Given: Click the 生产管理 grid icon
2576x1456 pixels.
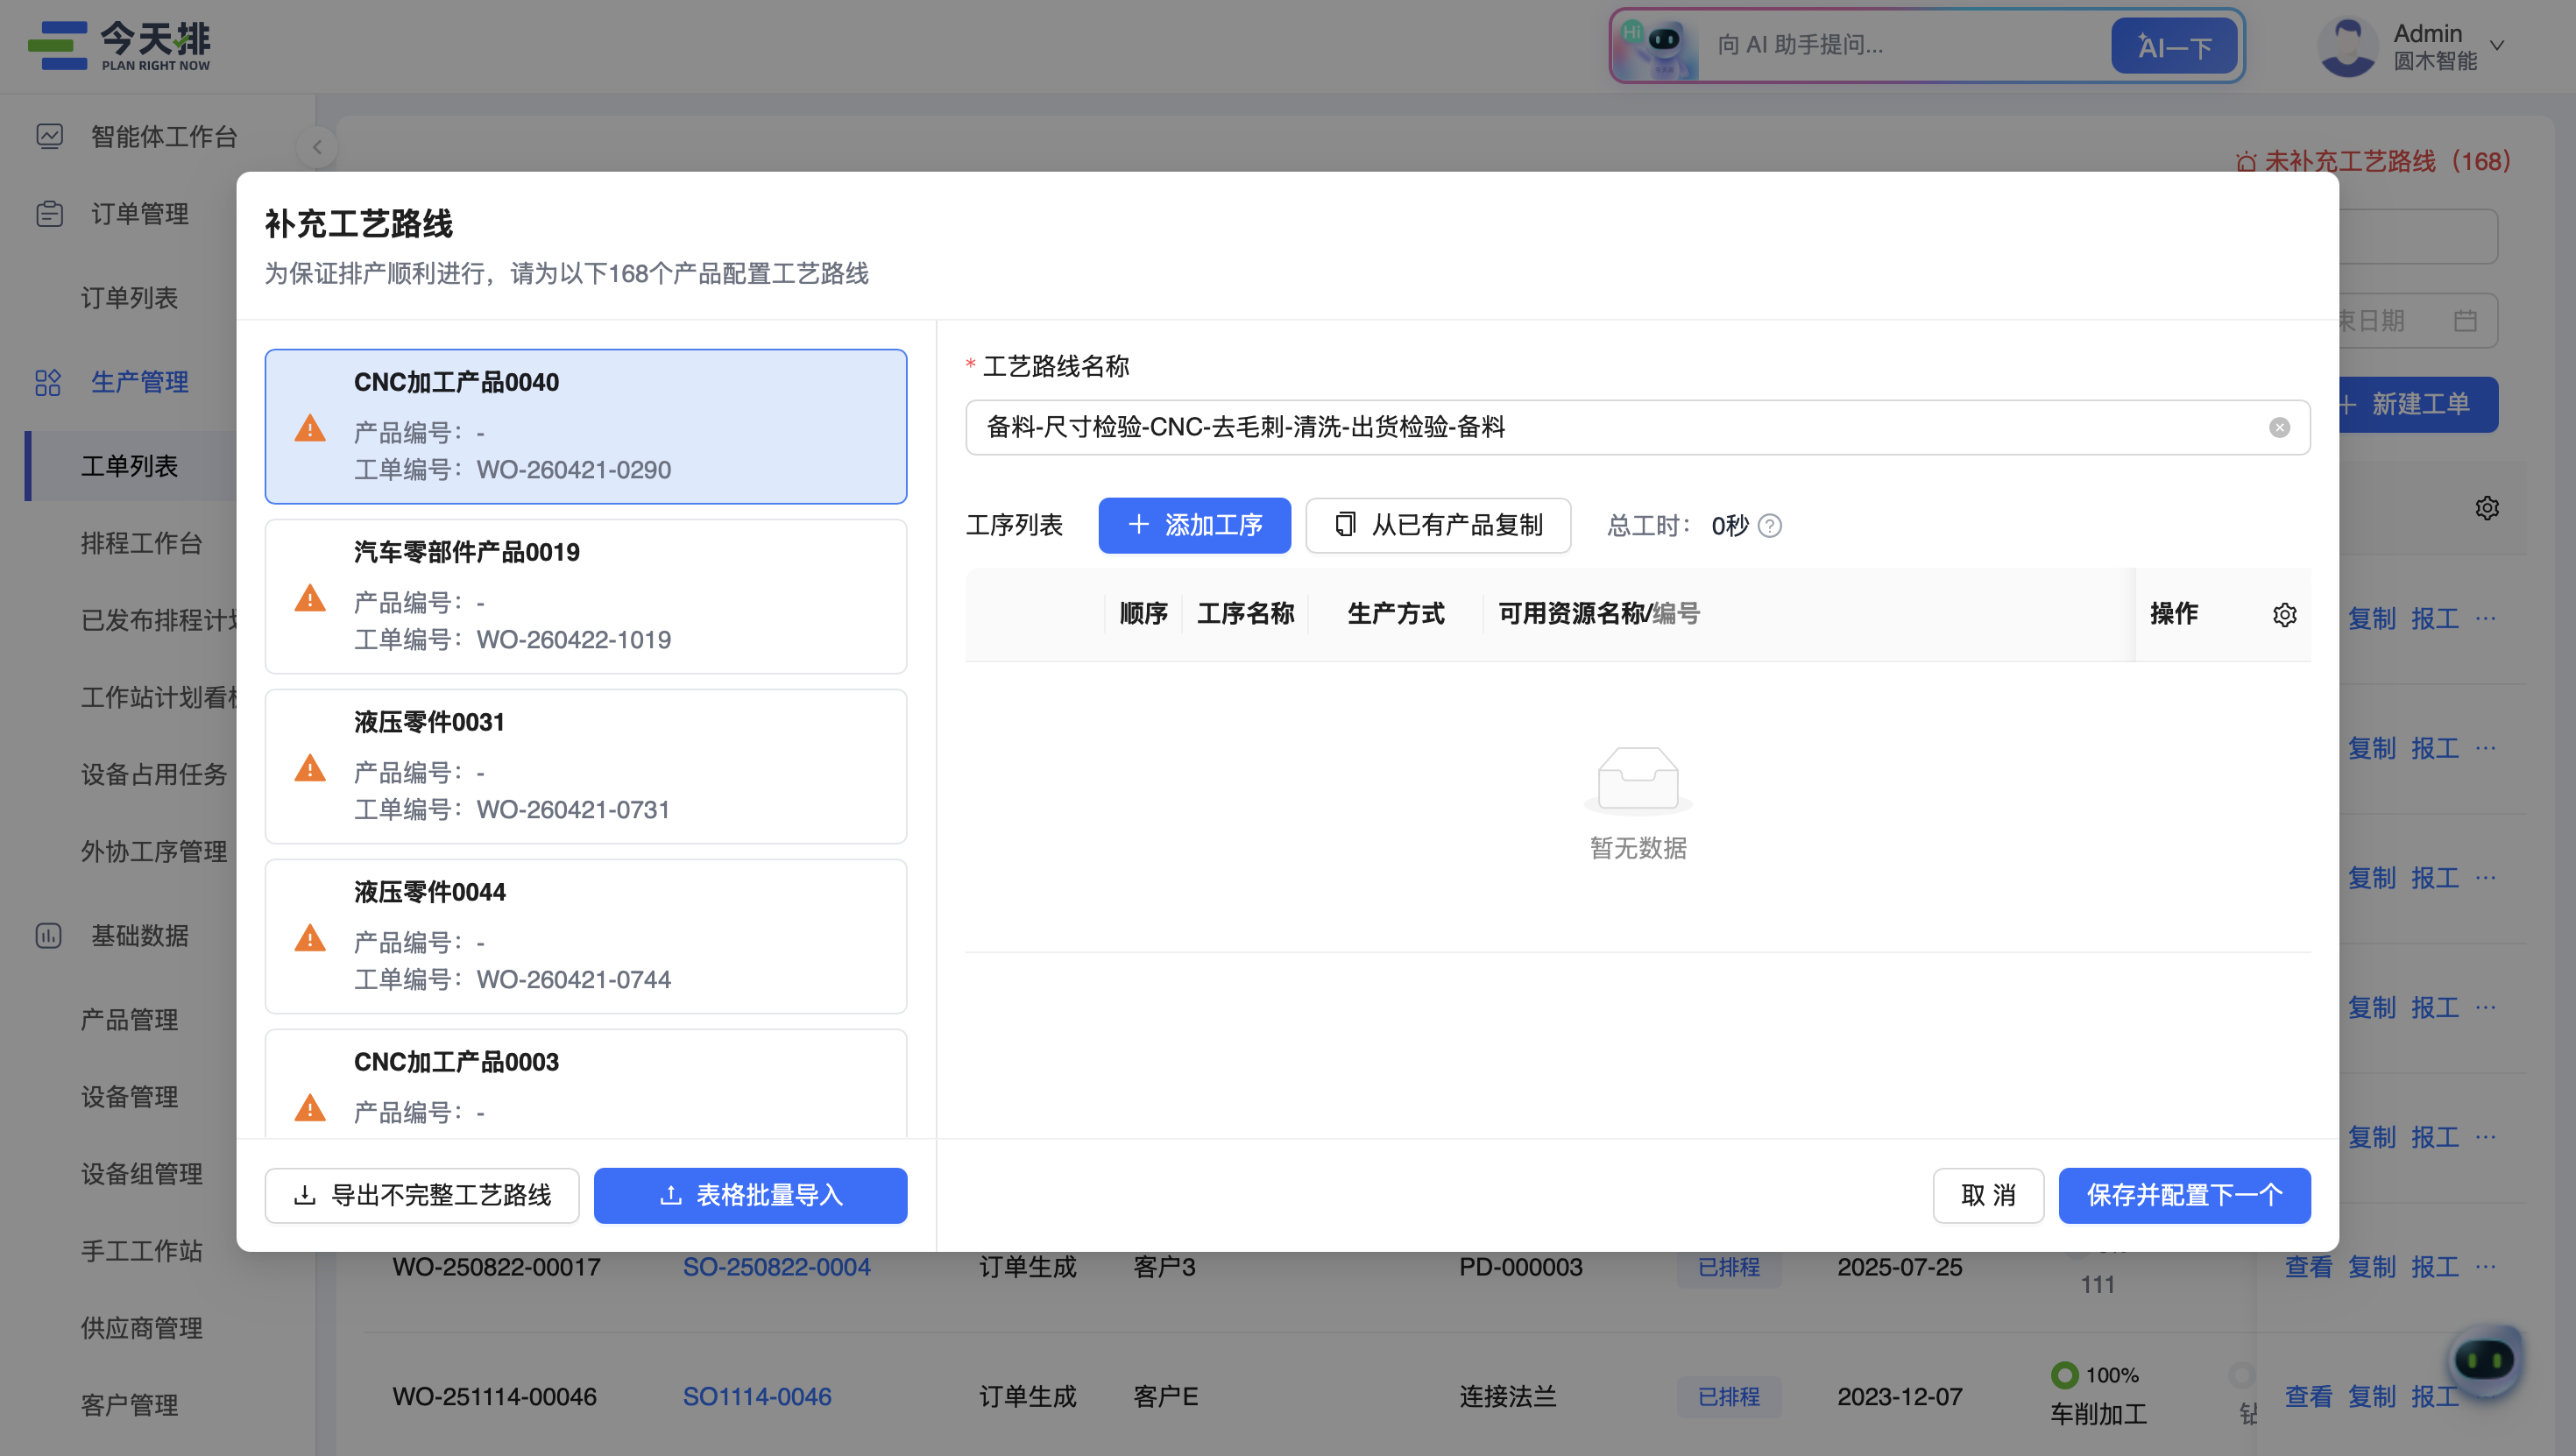Looking at the screenshot, I should (48, 381).
